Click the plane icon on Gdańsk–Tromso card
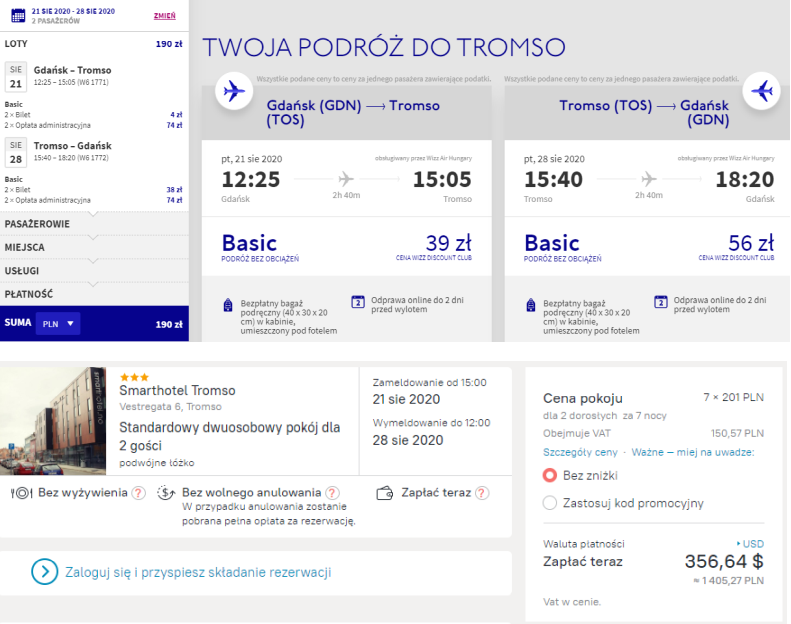791x624 pixels. pyautogui.click(x=234, y=91)
